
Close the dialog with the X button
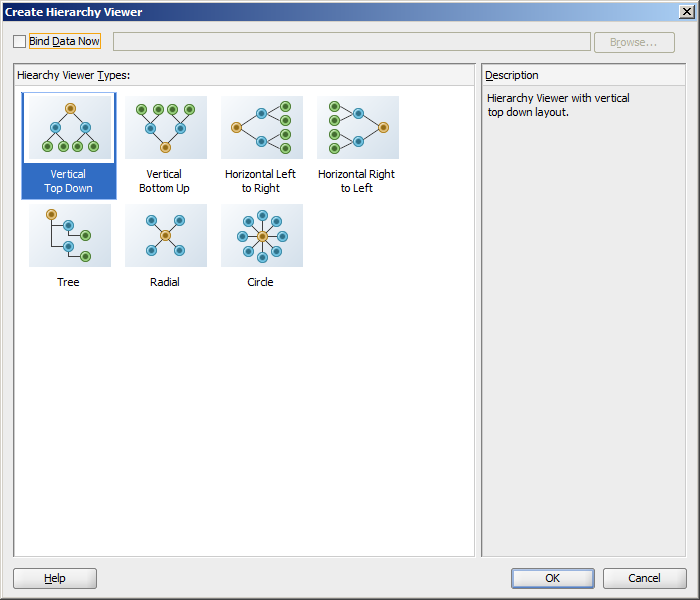pos(687,12)
